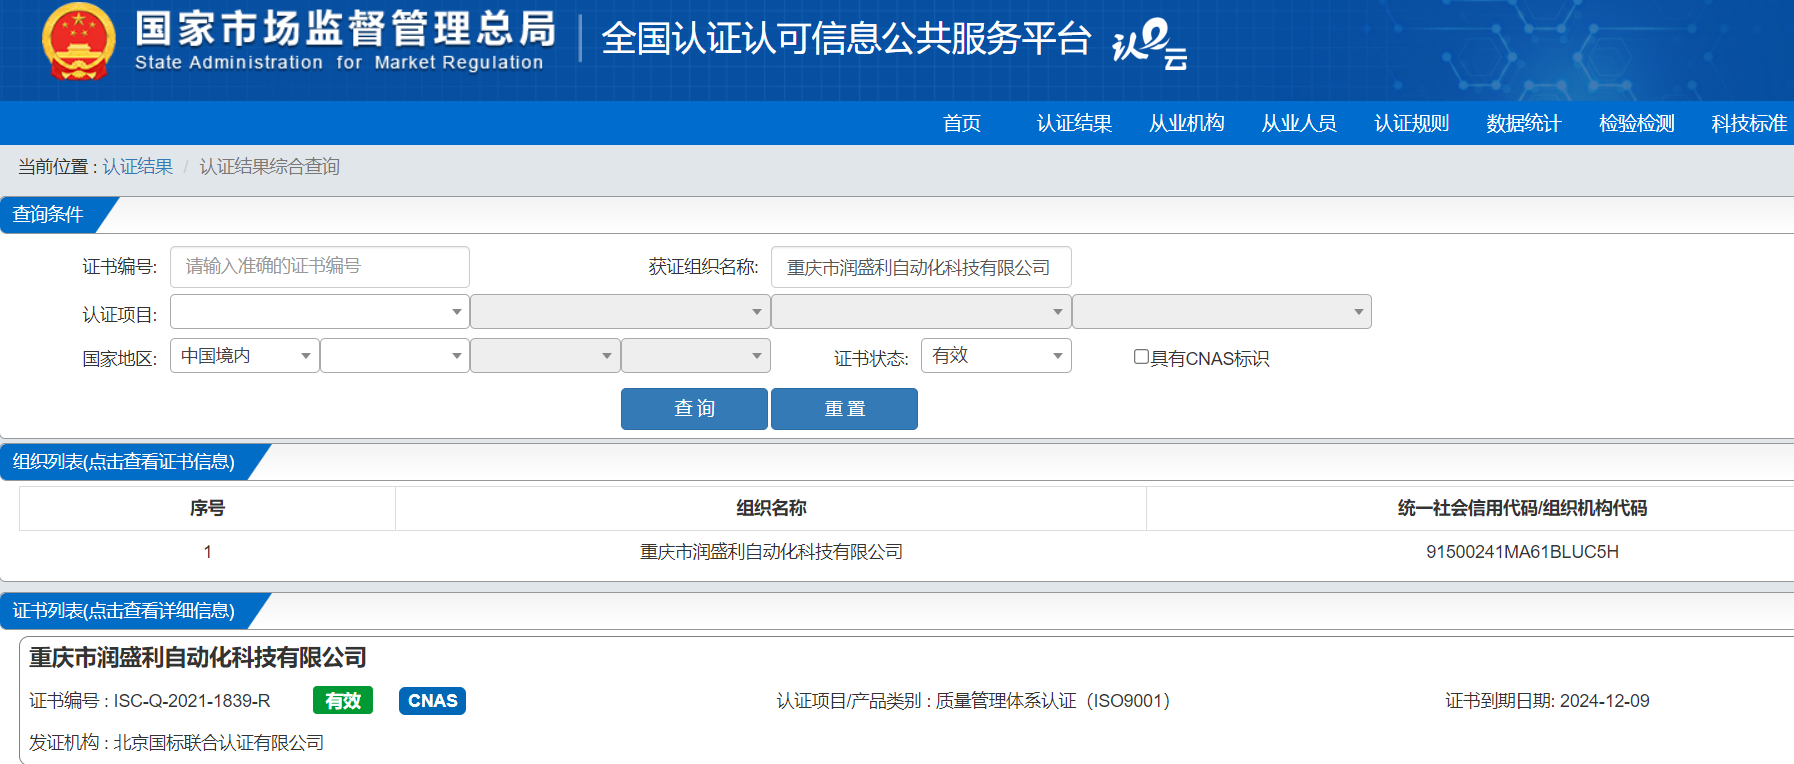Click the 重置 button
The image size is (1794, 764).
[x=844, y=409]
